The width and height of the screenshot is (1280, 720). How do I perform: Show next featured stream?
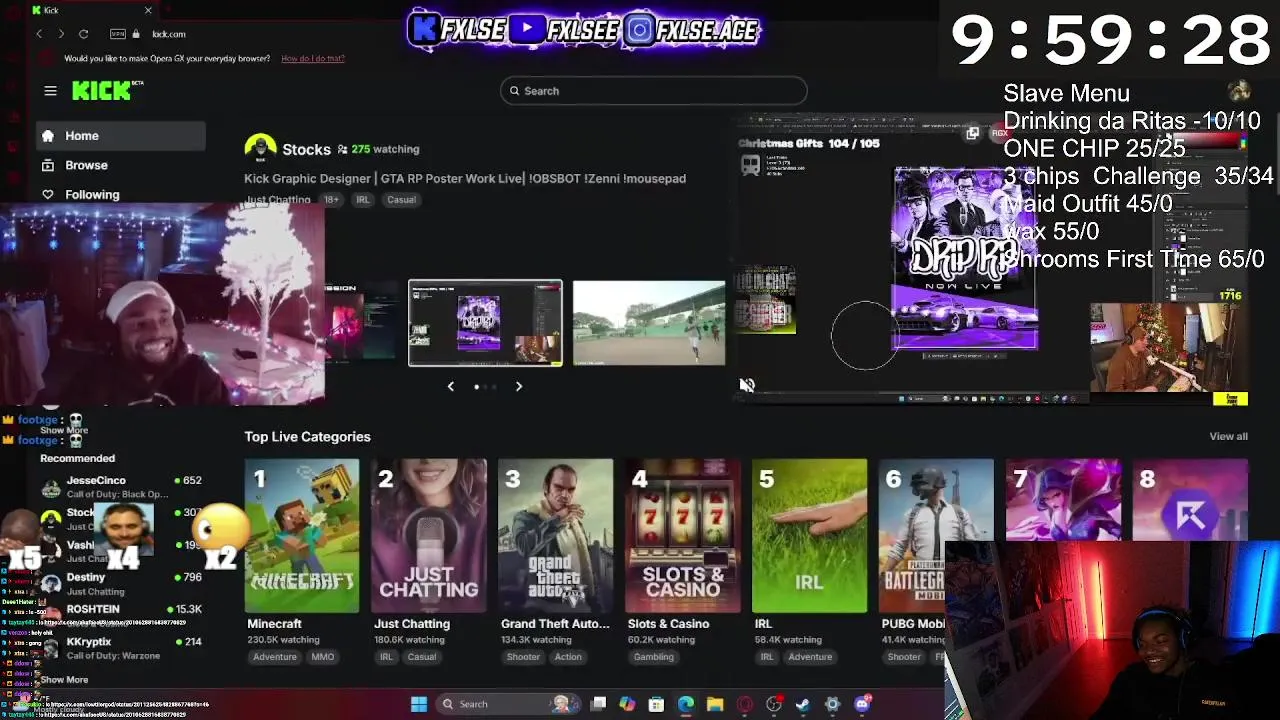point(519,386)
